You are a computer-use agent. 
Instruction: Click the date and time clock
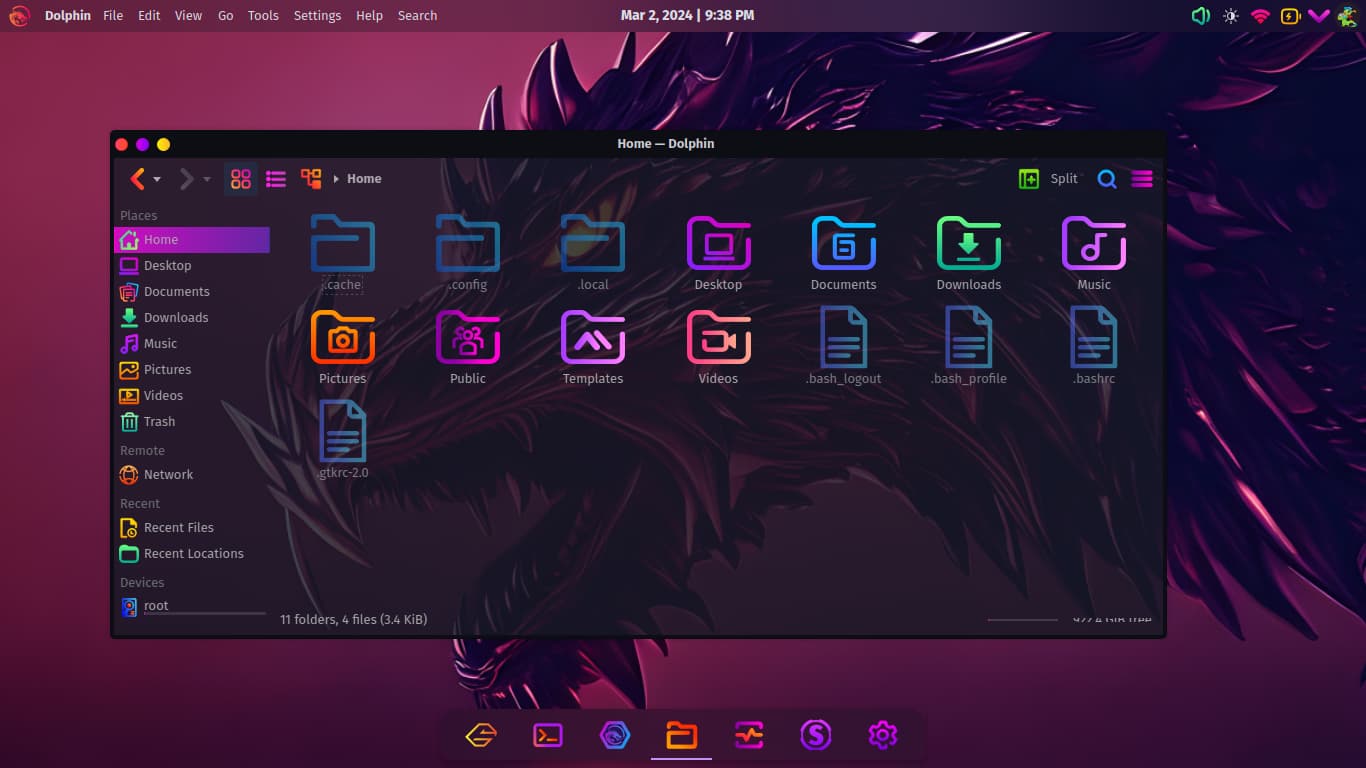click(688, 16)
